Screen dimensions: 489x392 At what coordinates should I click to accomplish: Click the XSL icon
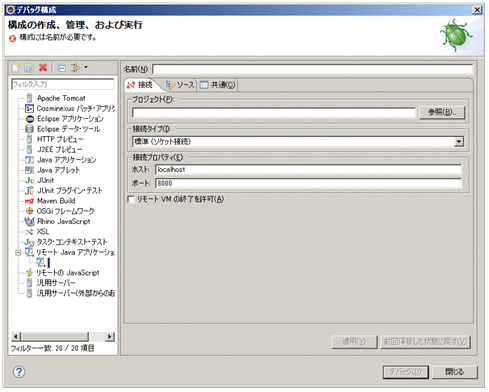(30, 232)
